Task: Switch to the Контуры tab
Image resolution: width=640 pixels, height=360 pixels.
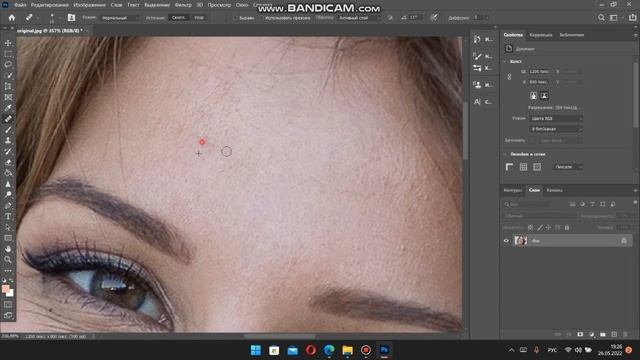Action: 513,190
